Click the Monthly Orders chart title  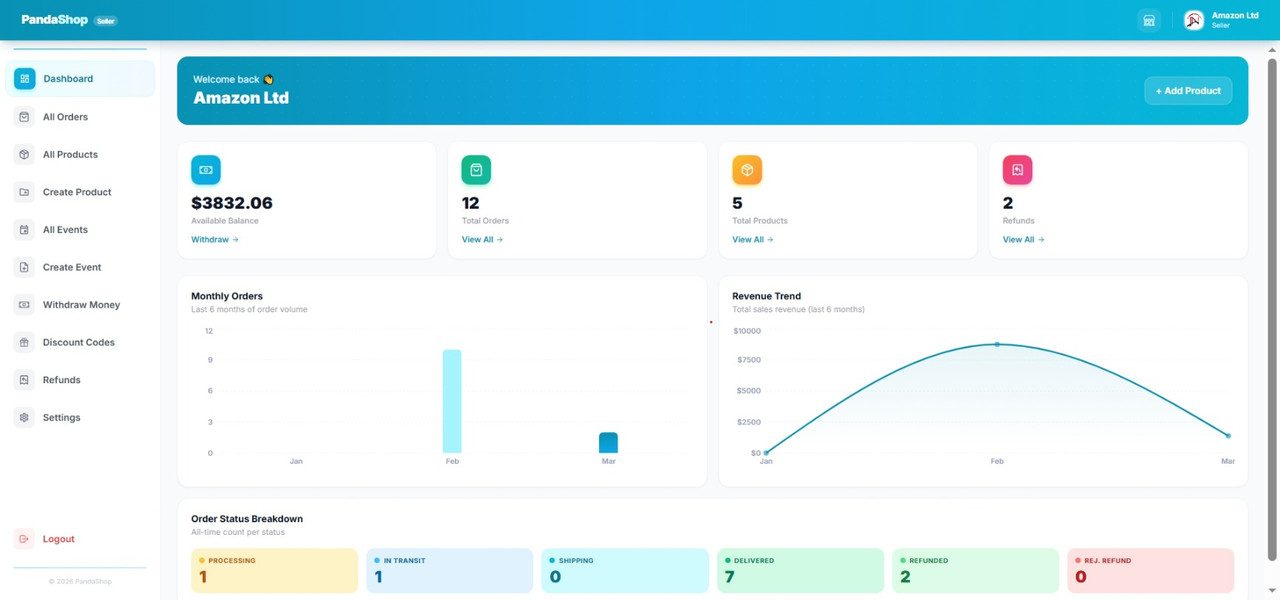227,296
